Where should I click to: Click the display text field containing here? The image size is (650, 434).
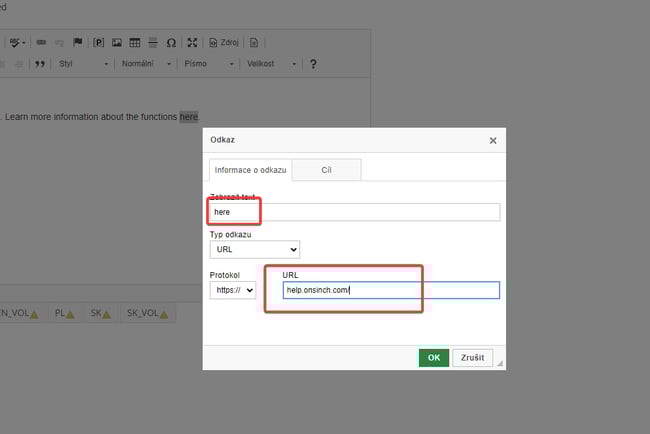click(354, 212)
